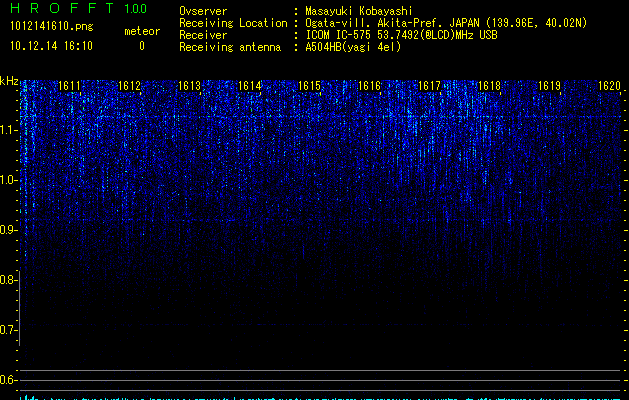This screenshot has width=629, height=400.
Task: Click the kHz axis unit label
Action: click(9, 81)
